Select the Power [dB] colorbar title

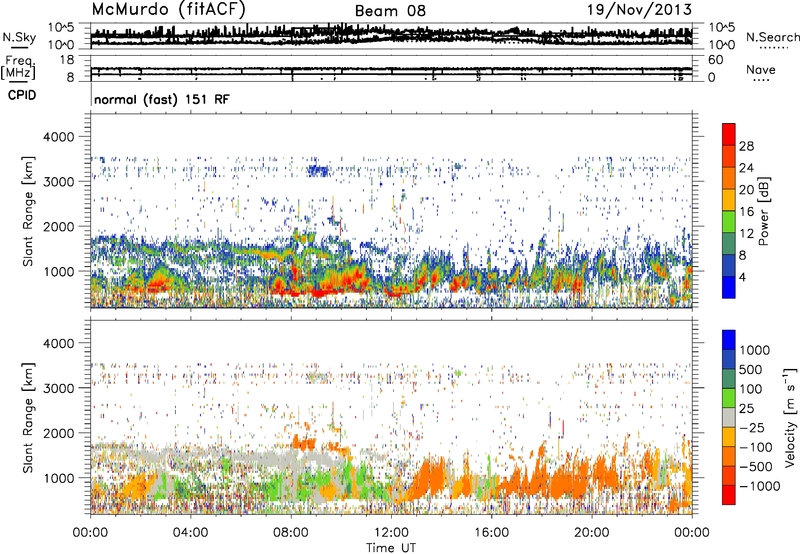(x=764, y=211)
